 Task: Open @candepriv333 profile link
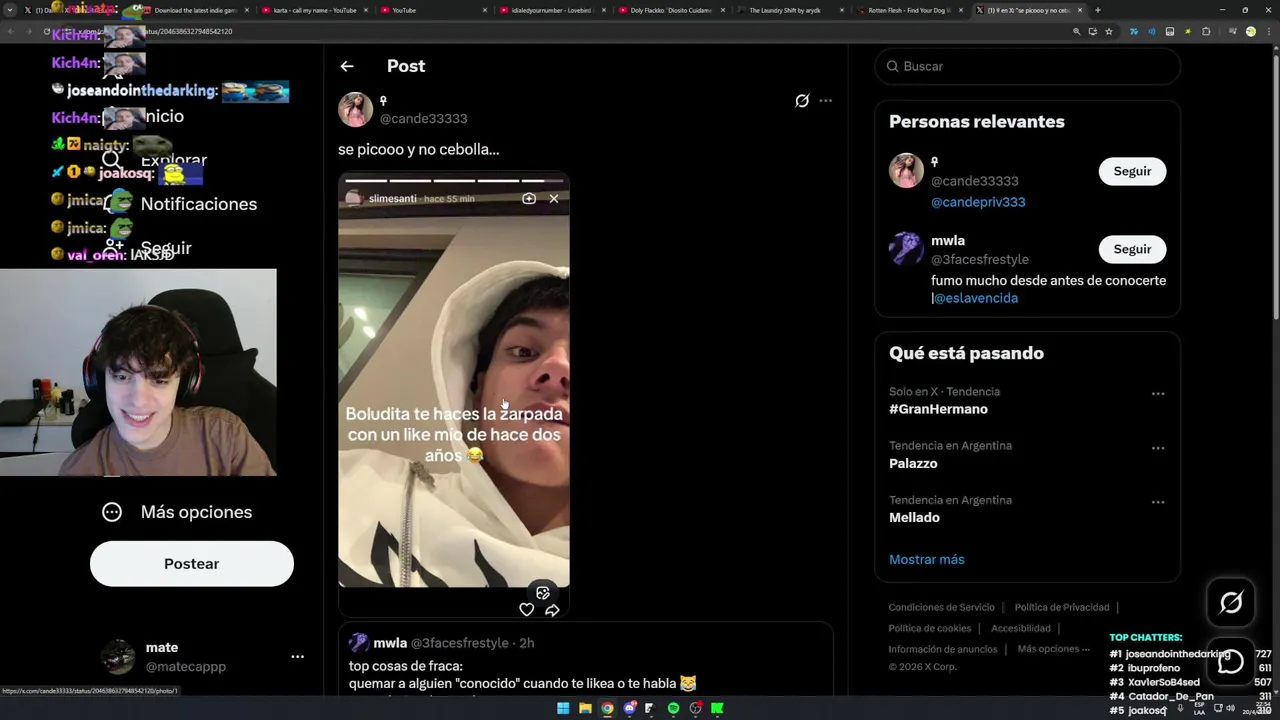click(x=978, y=202)
